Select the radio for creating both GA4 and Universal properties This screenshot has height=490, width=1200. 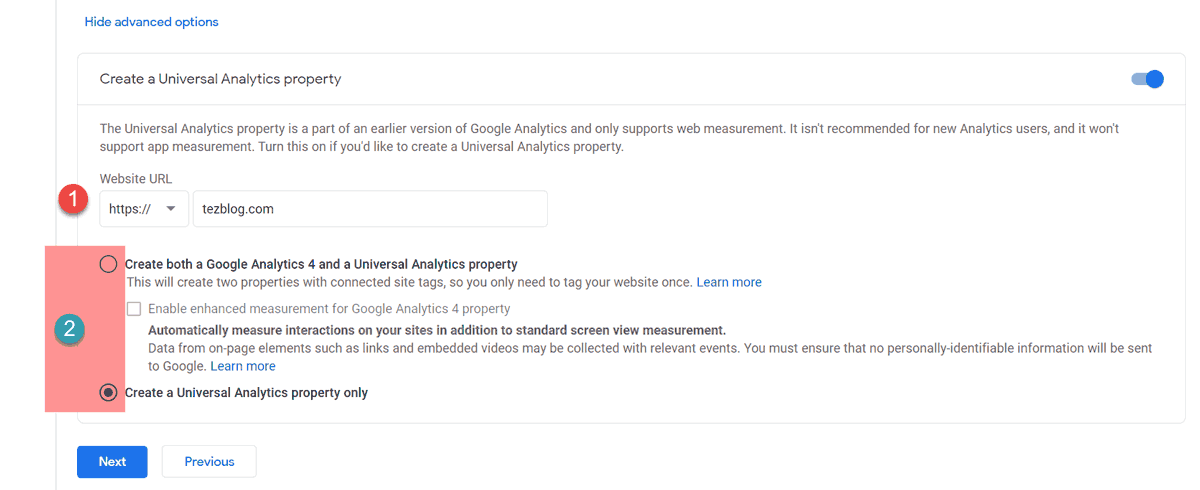click(109, 264)
